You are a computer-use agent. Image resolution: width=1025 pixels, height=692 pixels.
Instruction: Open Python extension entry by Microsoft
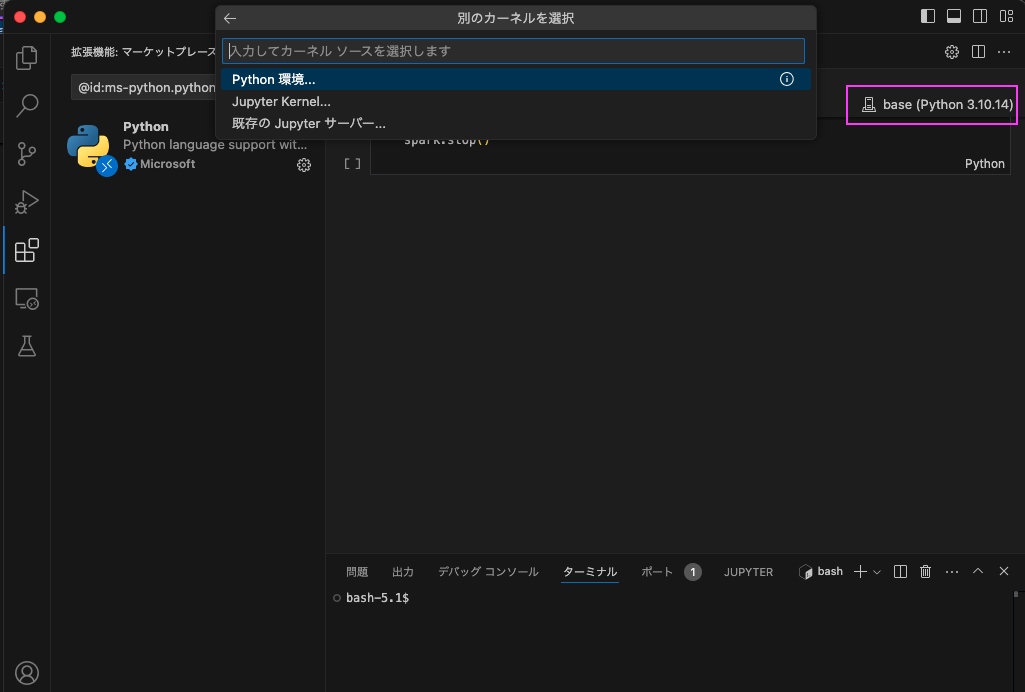(188, 146)
